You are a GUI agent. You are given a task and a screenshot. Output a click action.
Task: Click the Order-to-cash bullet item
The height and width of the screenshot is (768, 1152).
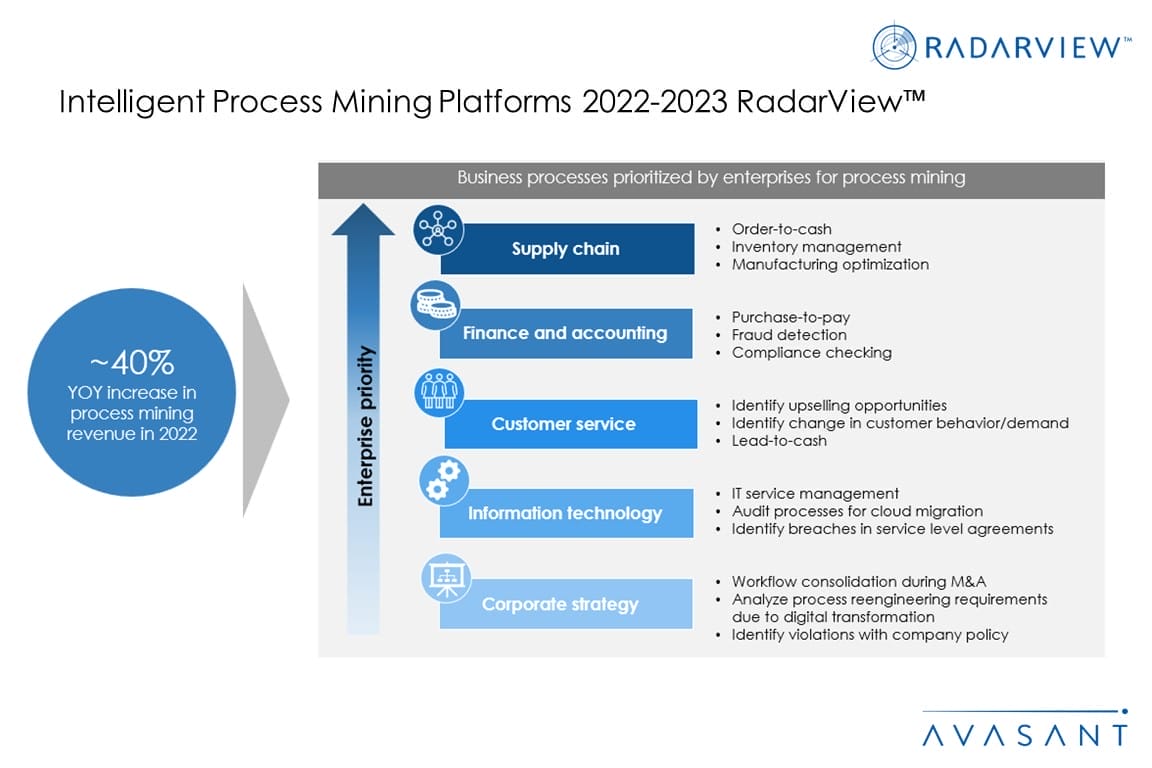pyautogui.click(x=781, y=229)
